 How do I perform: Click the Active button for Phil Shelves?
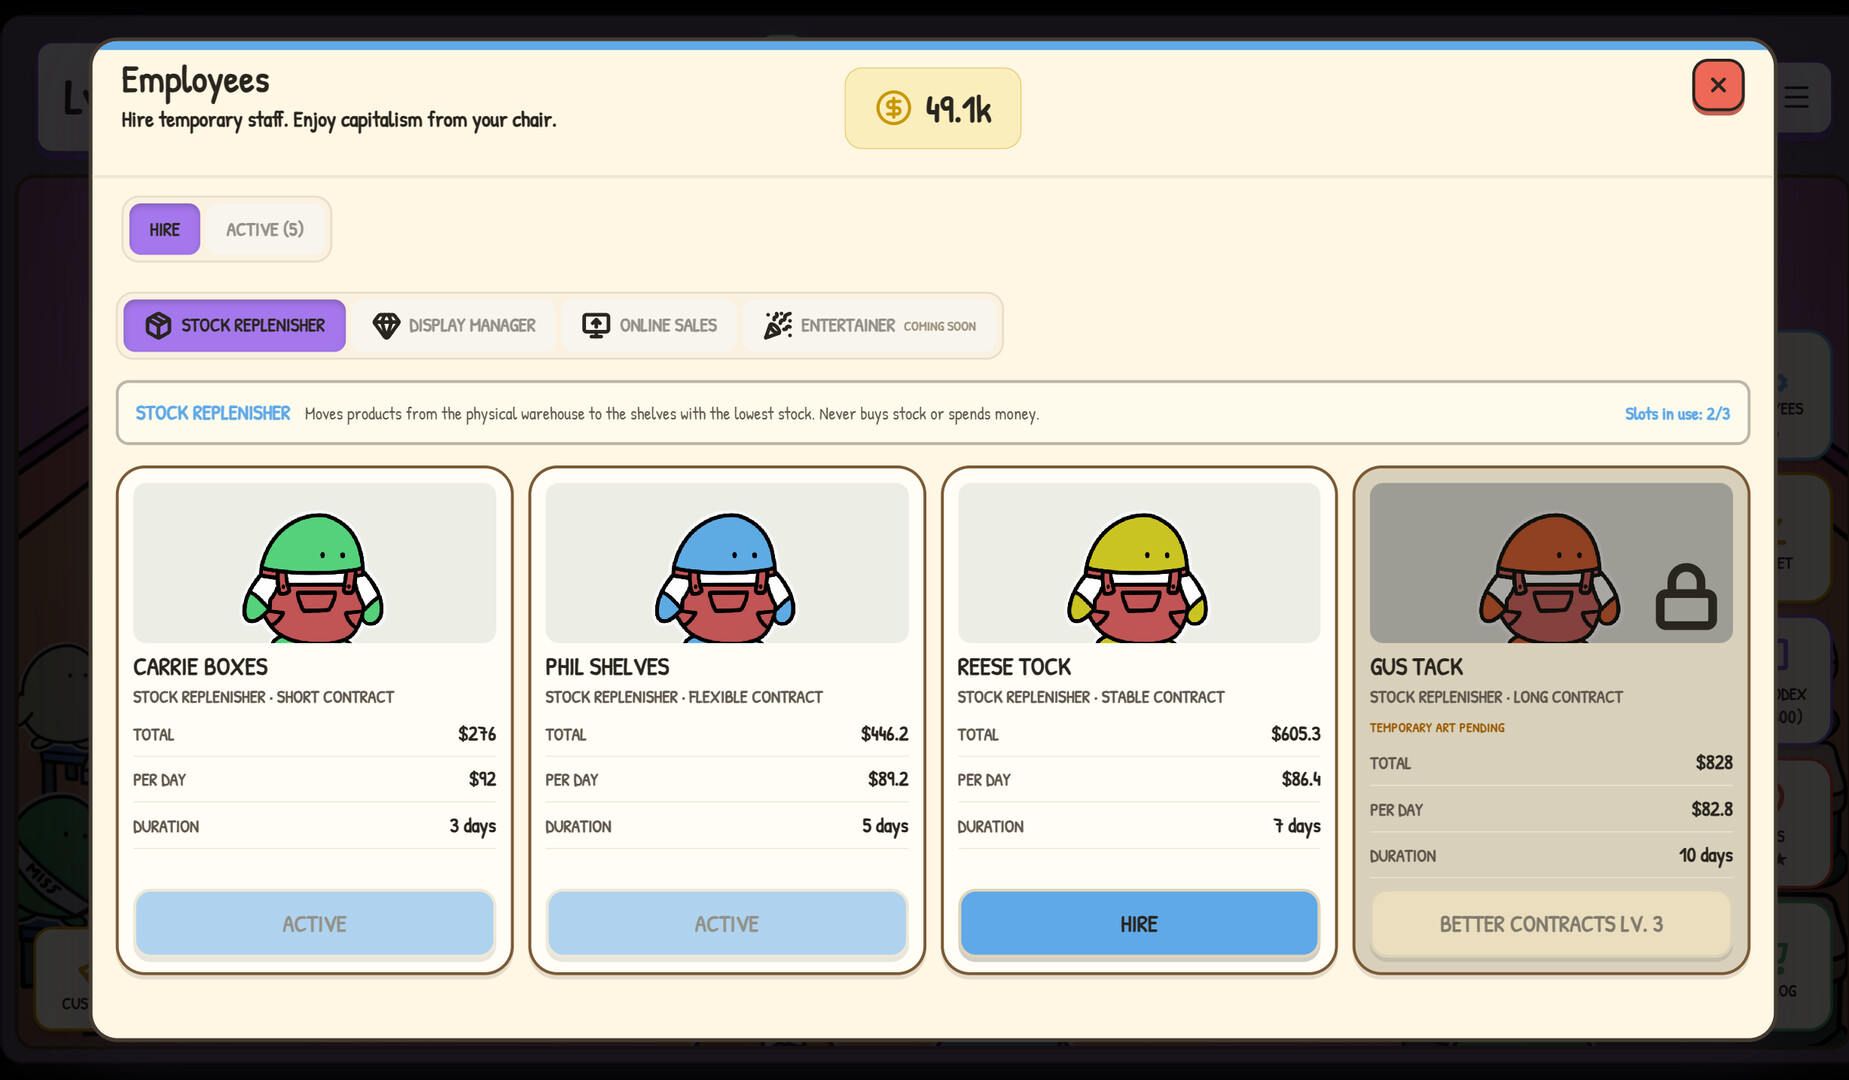click(727, 924)
